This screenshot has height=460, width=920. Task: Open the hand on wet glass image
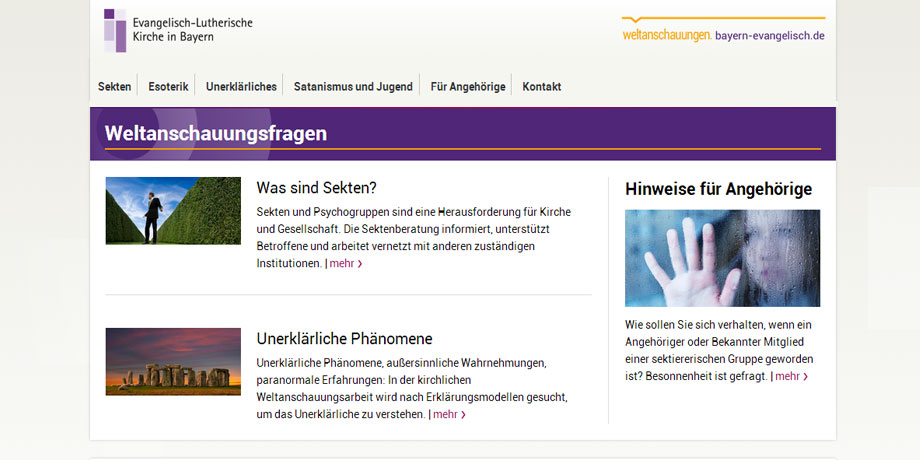pos(722,258)
